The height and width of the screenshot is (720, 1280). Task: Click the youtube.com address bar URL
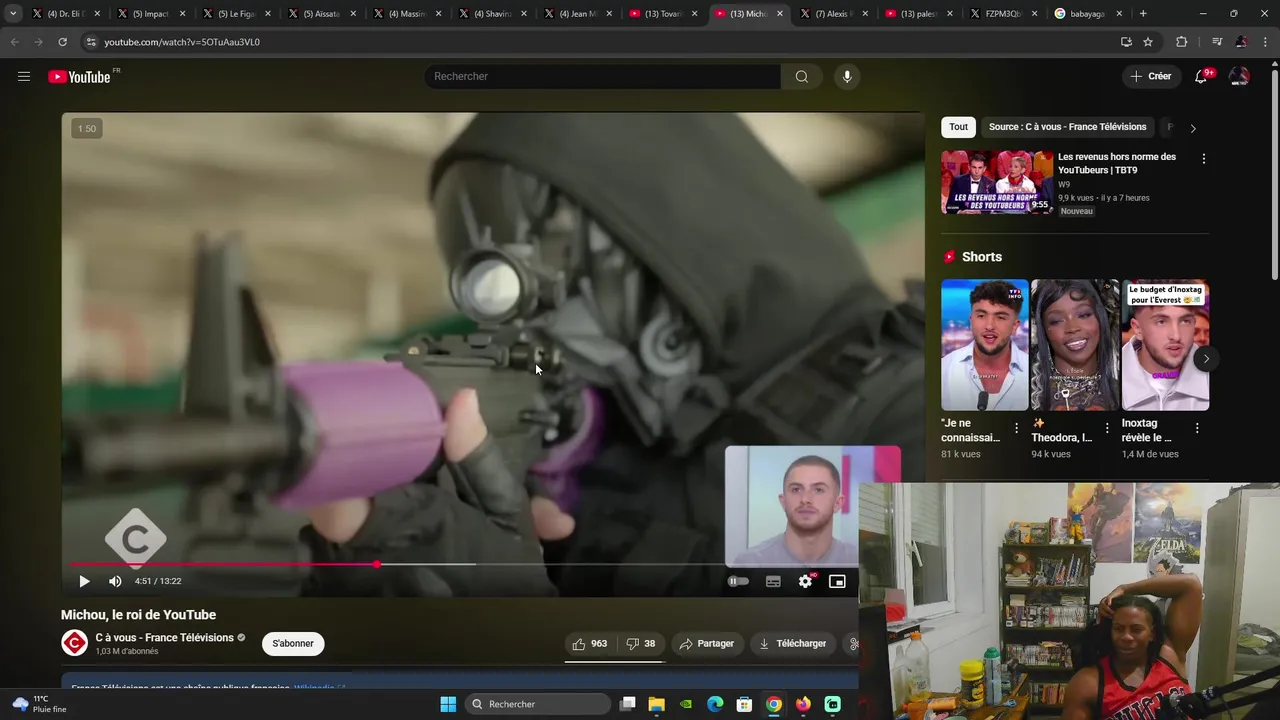click(x=182, y=42)
